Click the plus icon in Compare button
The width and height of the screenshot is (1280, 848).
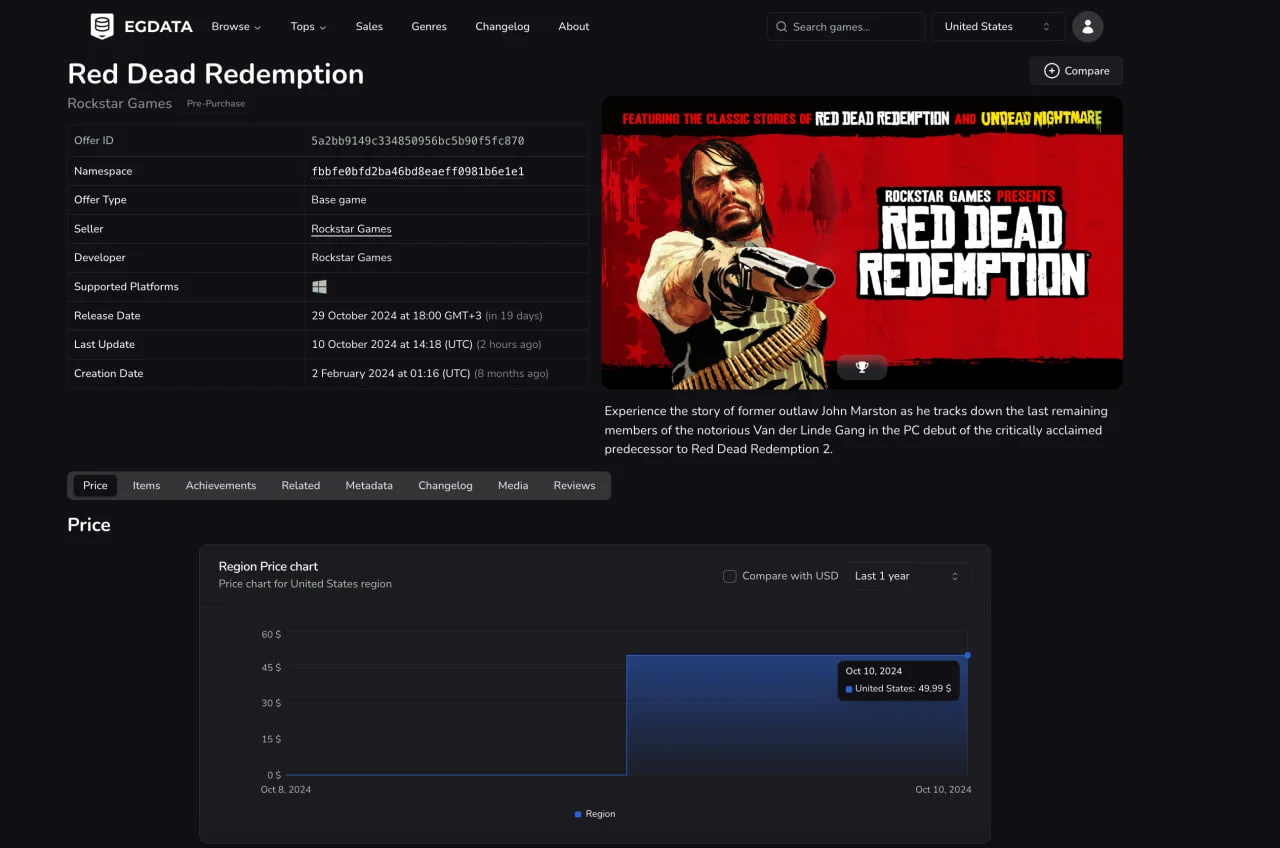[1051, 71]
